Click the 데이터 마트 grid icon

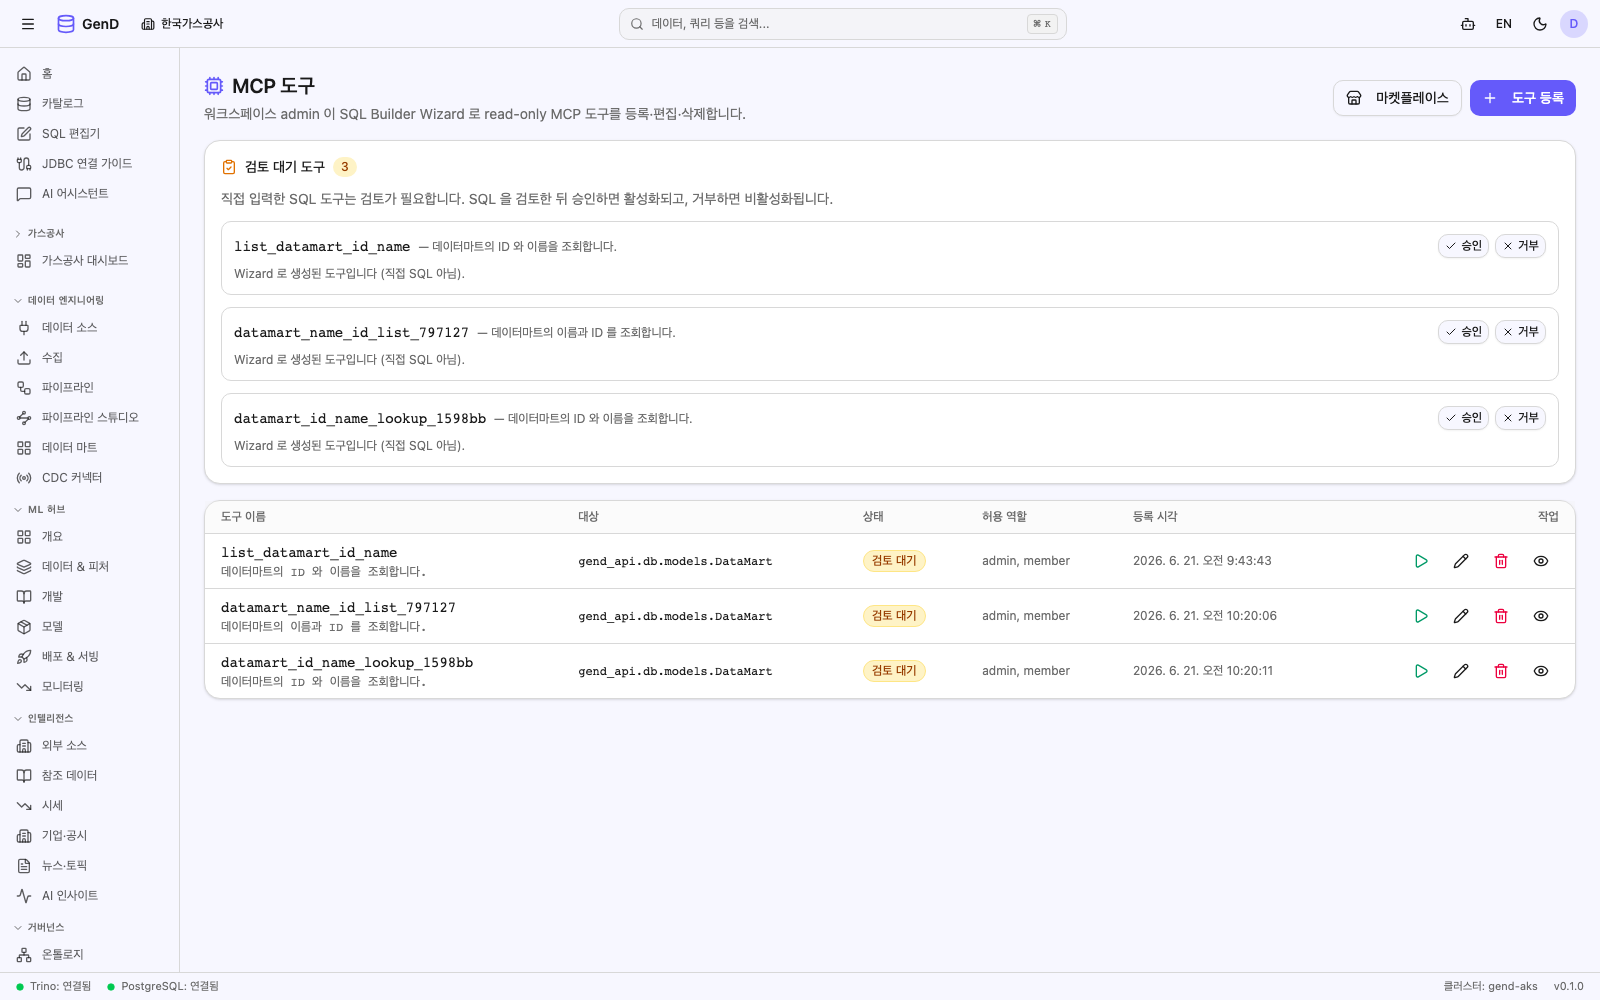[x=24, y=448]
